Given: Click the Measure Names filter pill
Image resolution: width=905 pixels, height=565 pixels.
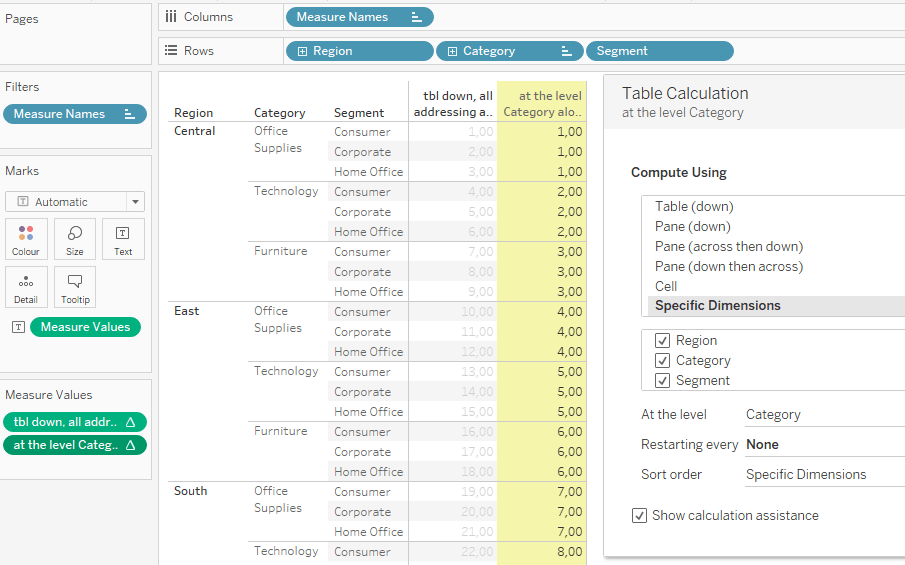Looking at the screenshot, I should coord(75,114).
